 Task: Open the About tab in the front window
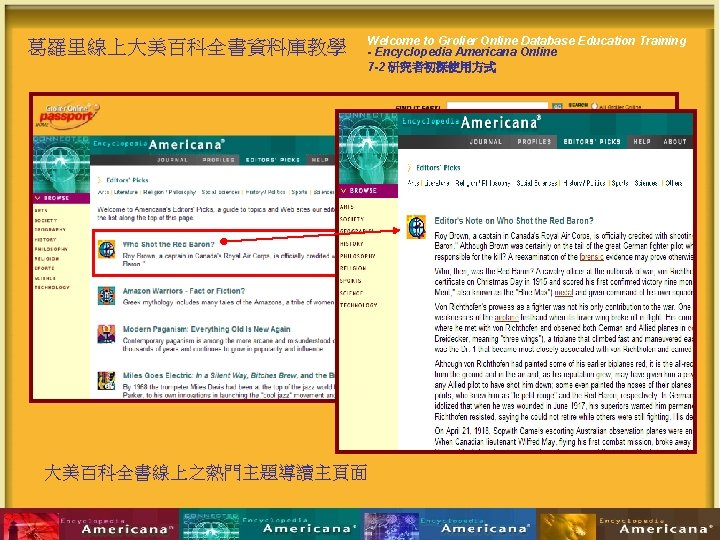coord(675,141)
